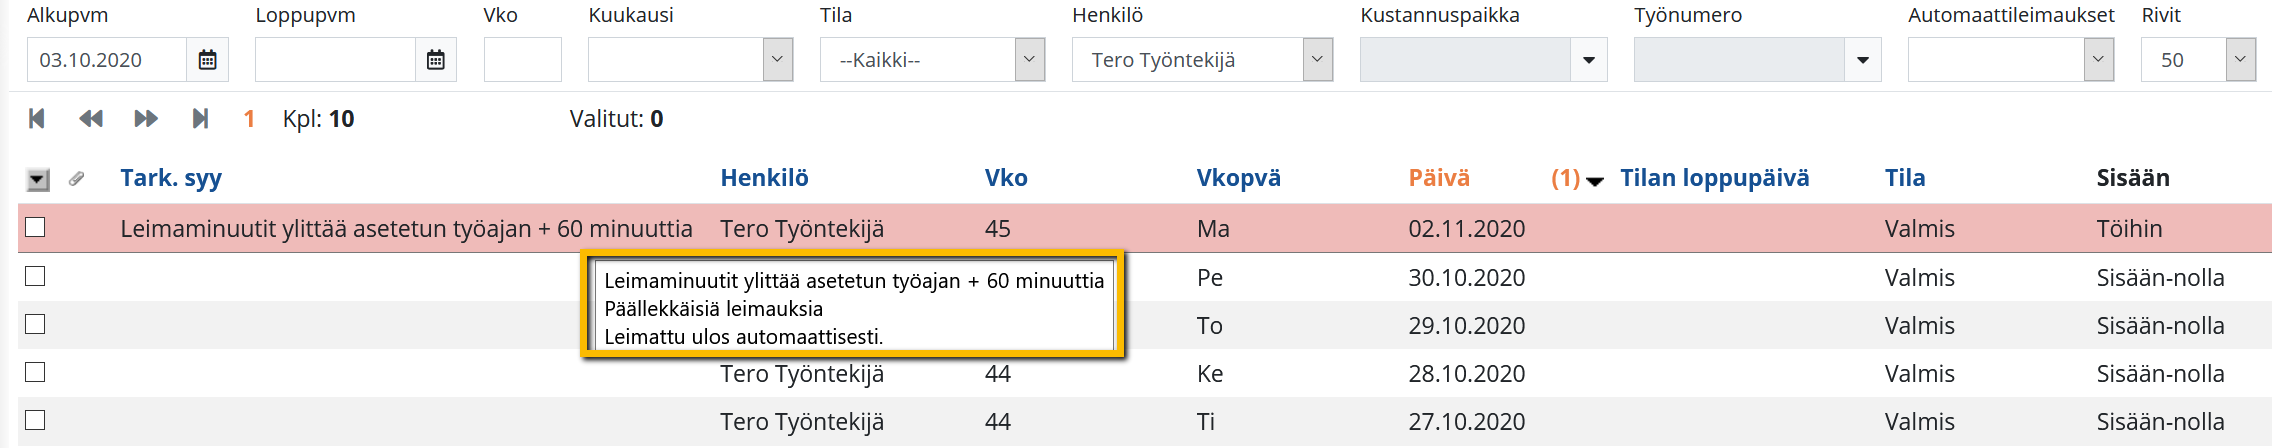Expand the Kuukausi dropdown
Image resolution: width=2272 pixels, height=448 pixels.
777,60
